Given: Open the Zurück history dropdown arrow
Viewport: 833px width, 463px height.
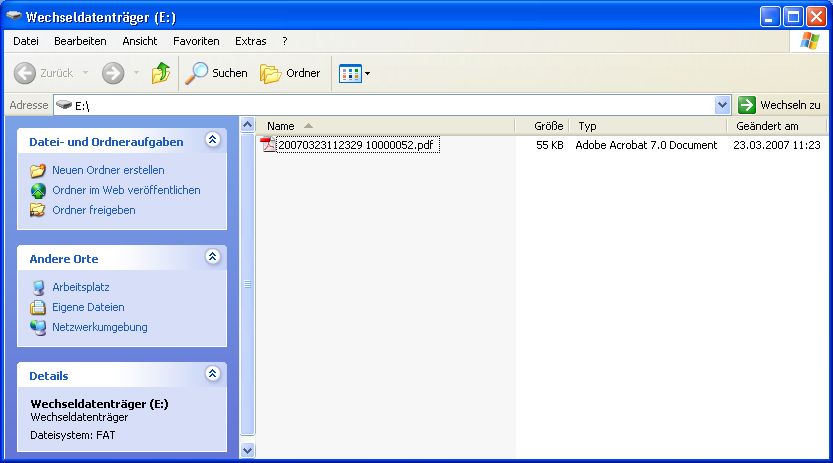Looking at the screenshot, I should tap(85, 73).
